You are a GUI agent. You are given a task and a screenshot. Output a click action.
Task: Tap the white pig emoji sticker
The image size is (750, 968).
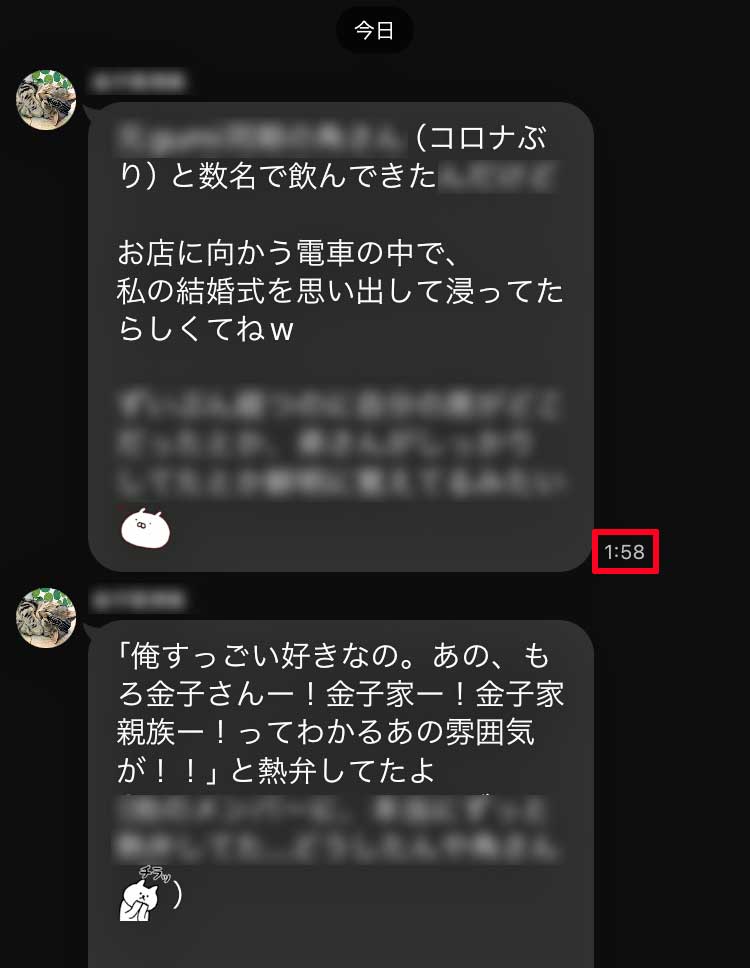pyautogui.click(x=146, y=528)
